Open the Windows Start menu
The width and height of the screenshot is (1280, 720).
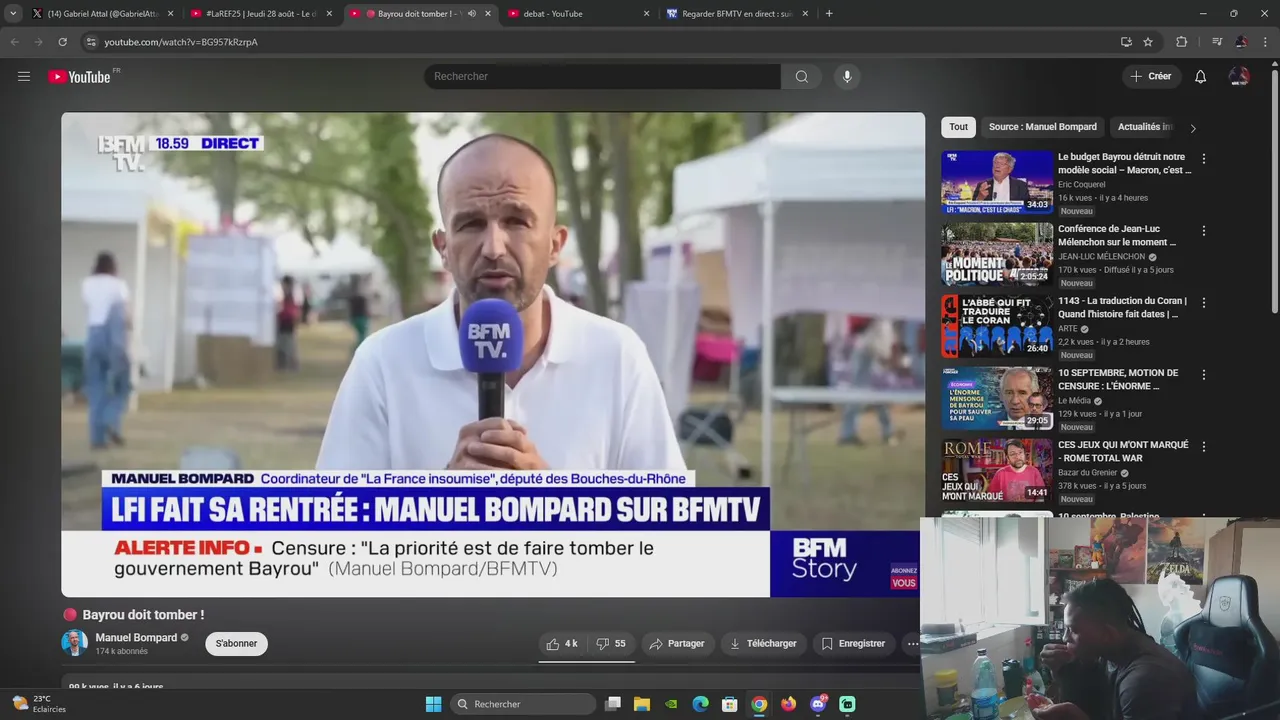[433, 704]
